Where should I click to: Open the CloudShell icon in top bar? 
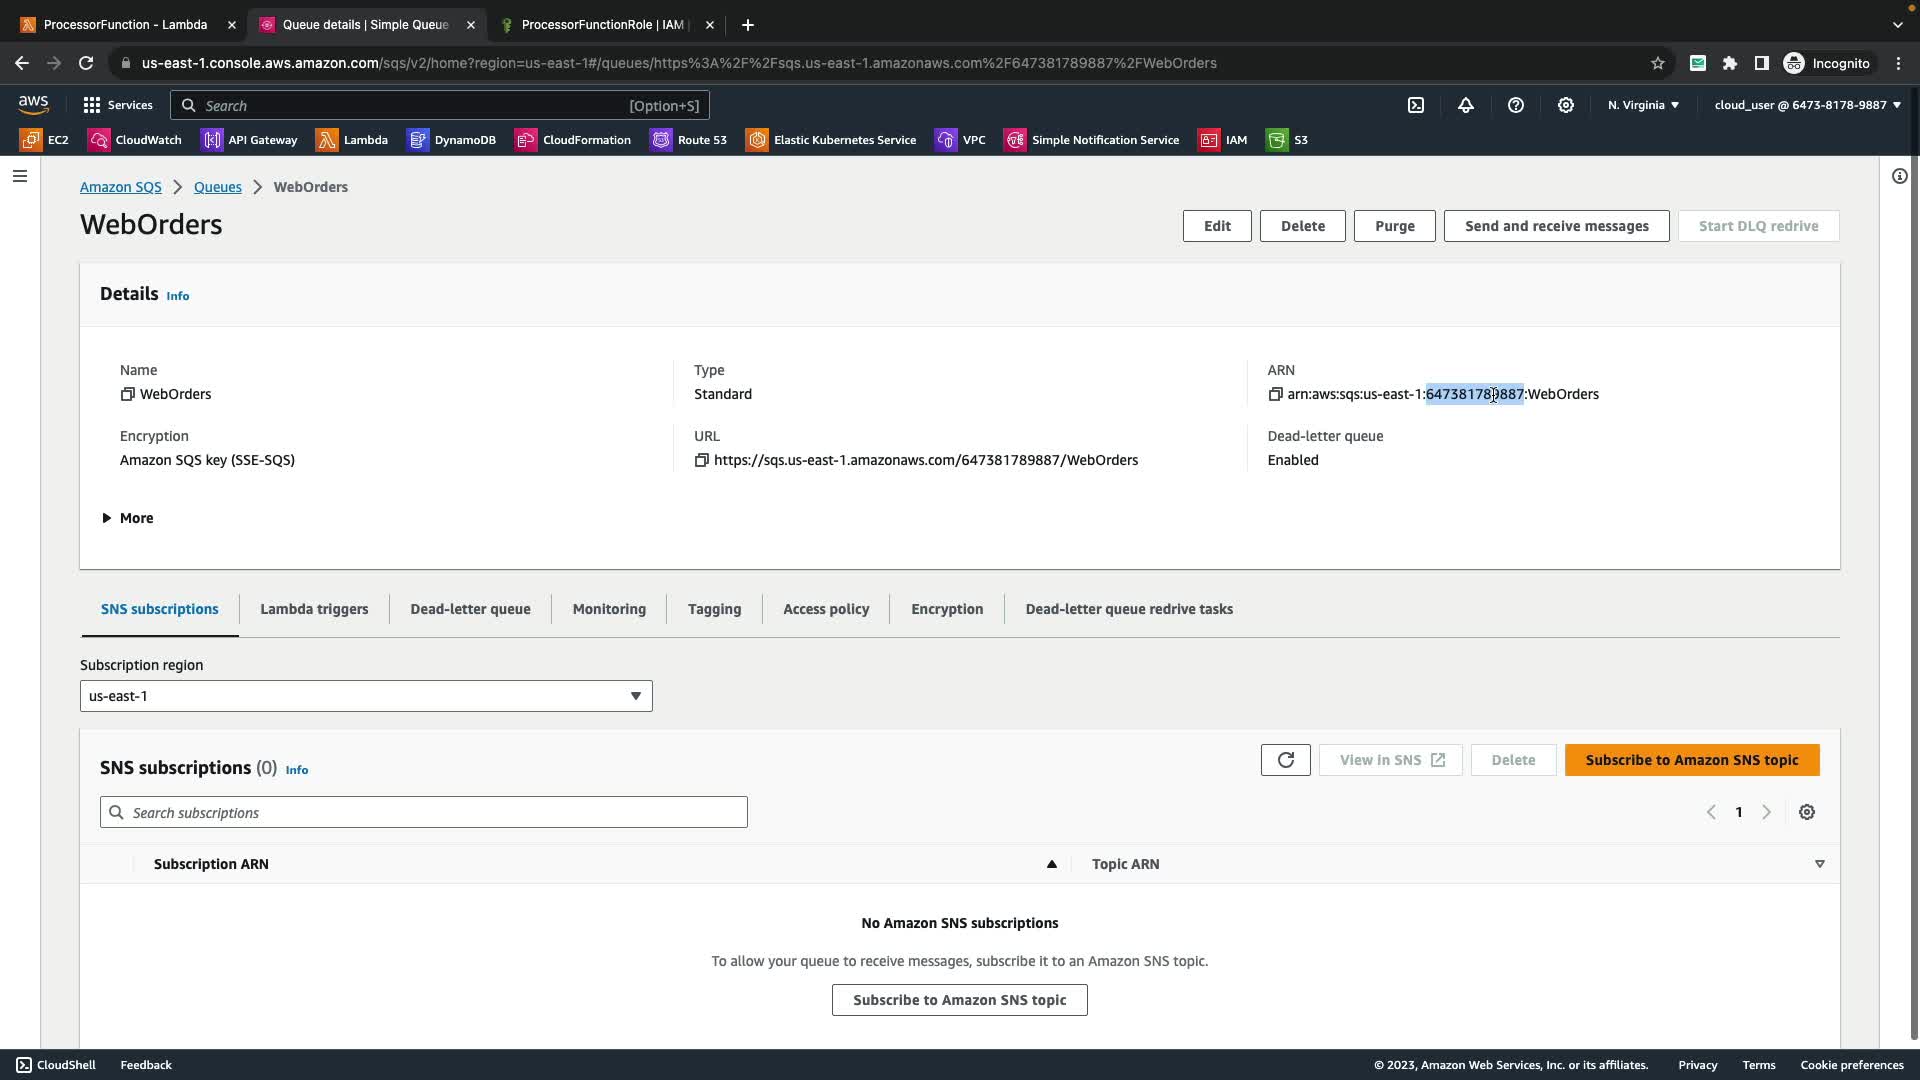point(1416,105)
